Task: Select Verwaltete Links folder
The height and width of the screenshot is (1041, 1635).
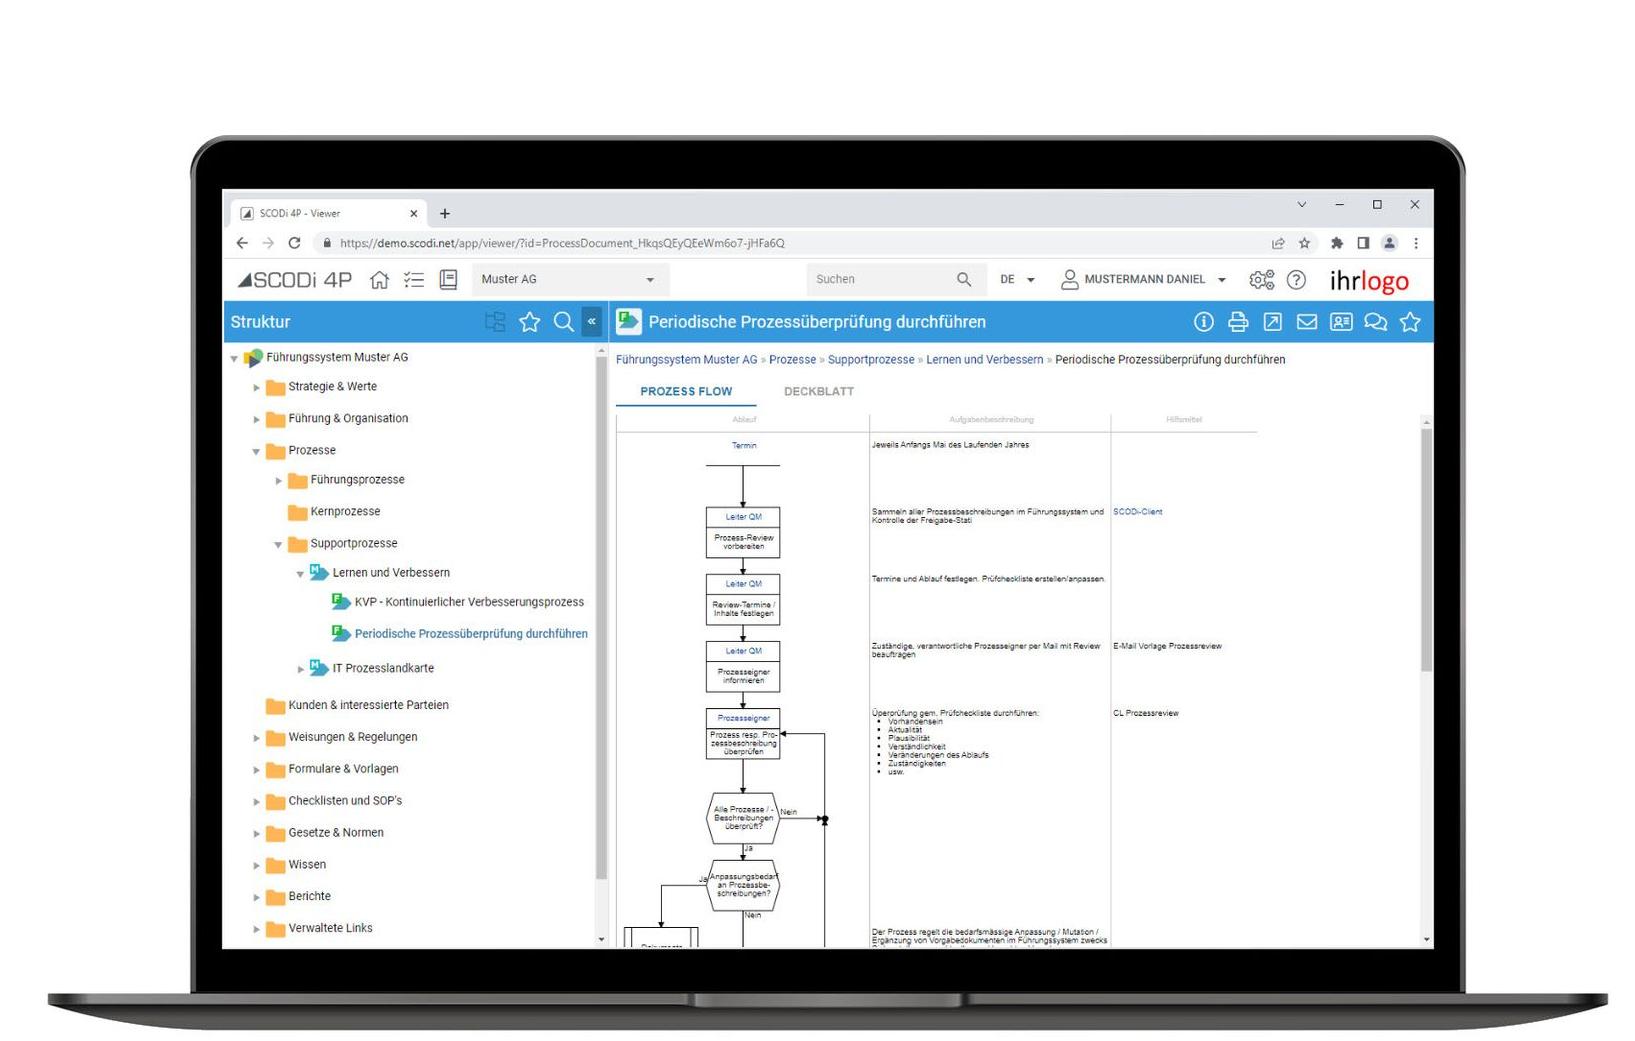Action: 330,930
